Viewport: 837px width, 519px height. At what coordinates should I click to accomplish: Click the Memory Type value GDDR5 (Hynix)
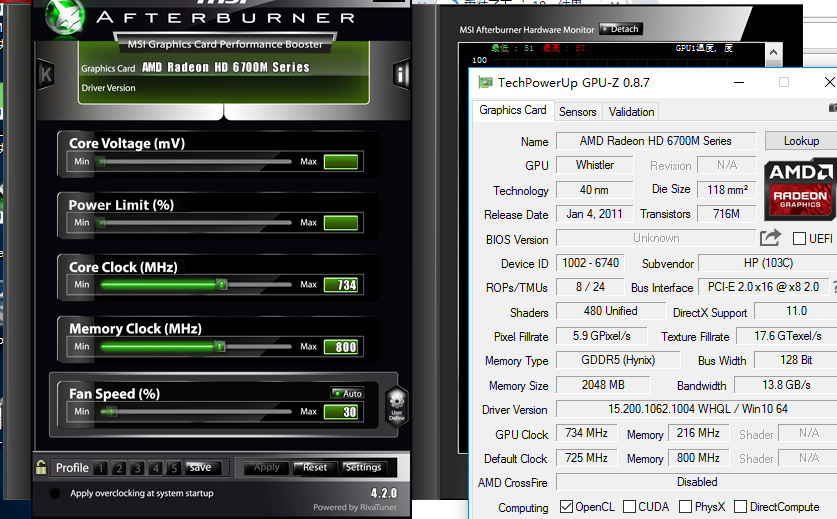618,360
